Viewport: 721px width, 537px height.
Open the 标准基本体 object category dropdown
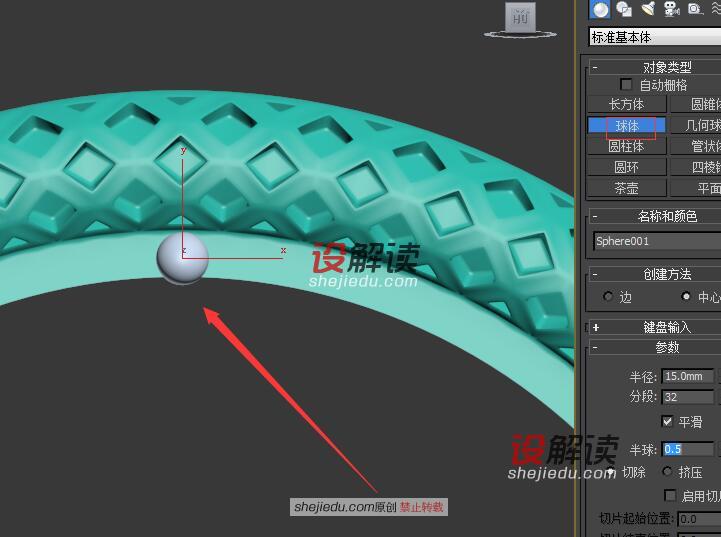coord(655,37)
